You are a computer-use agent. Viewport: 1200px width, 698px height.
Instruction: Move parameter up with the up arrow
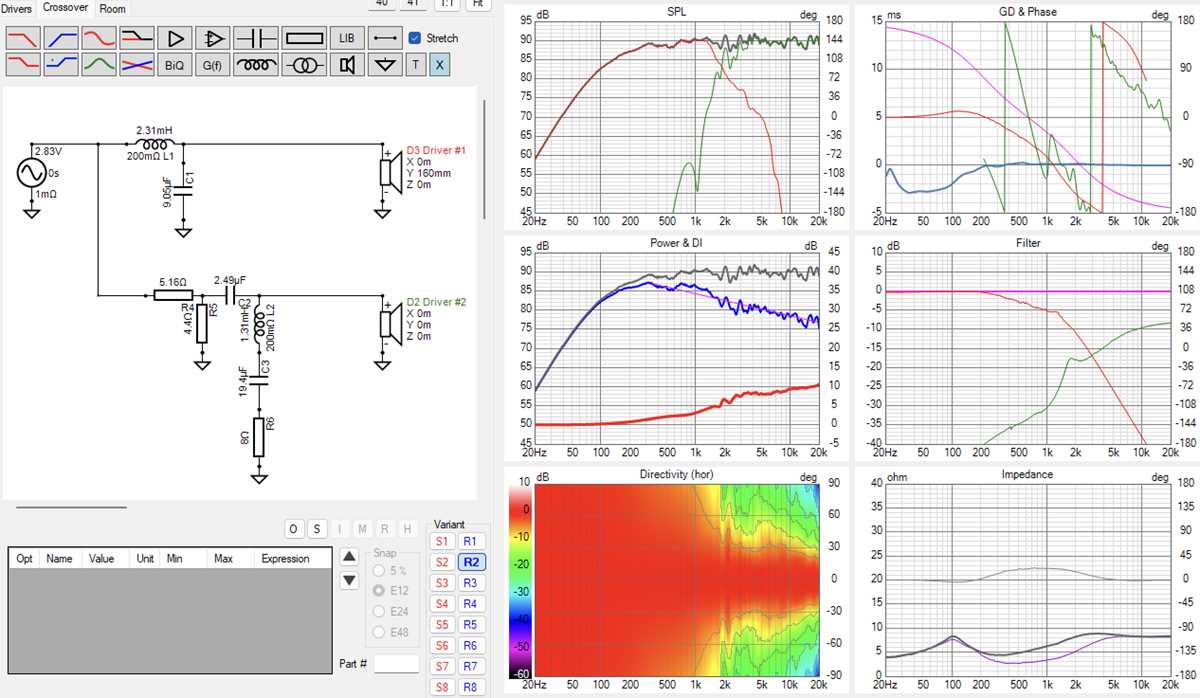tap(349, 557)
